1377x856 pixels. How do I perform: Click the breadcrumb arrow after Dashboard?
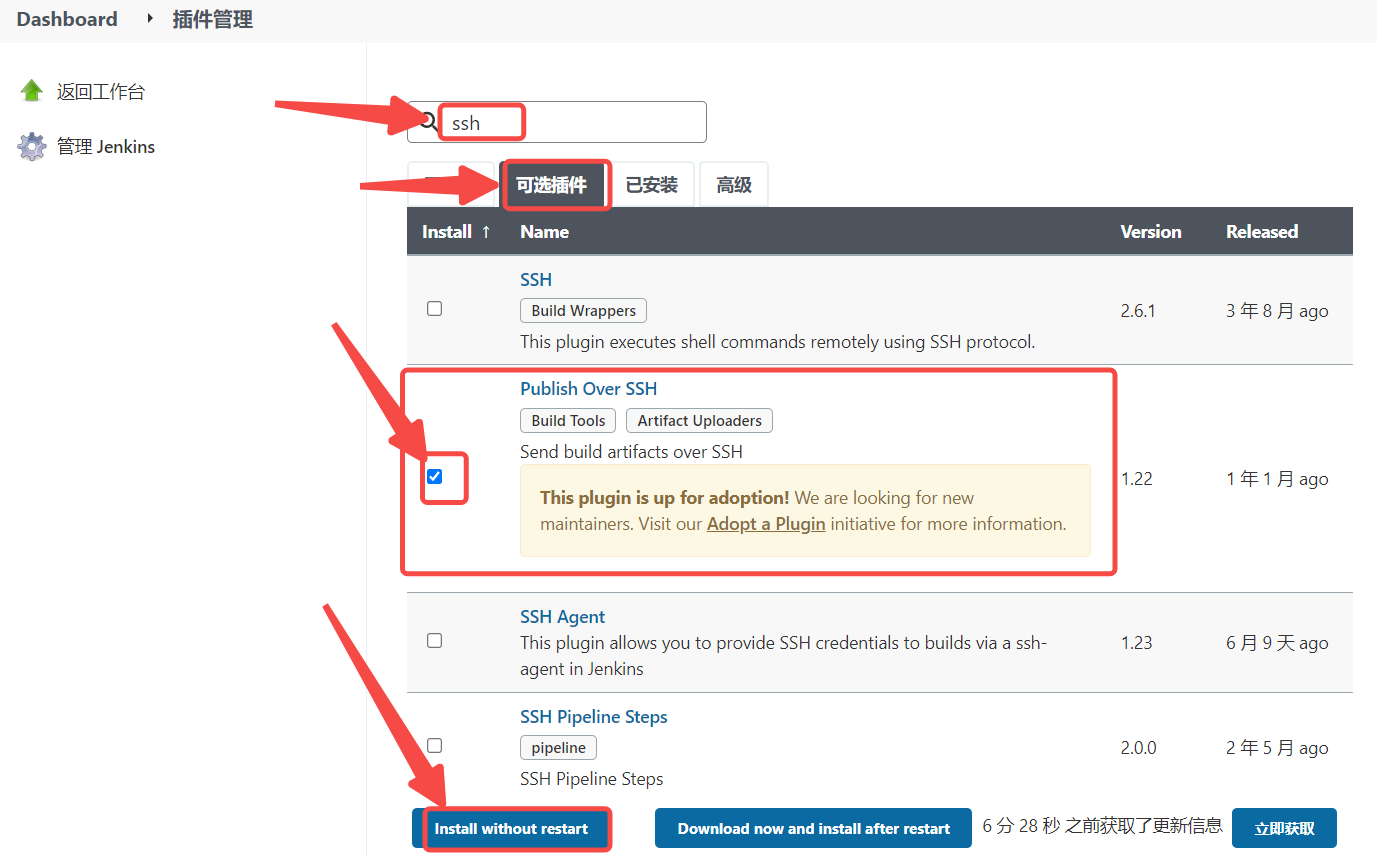point(149,18)
